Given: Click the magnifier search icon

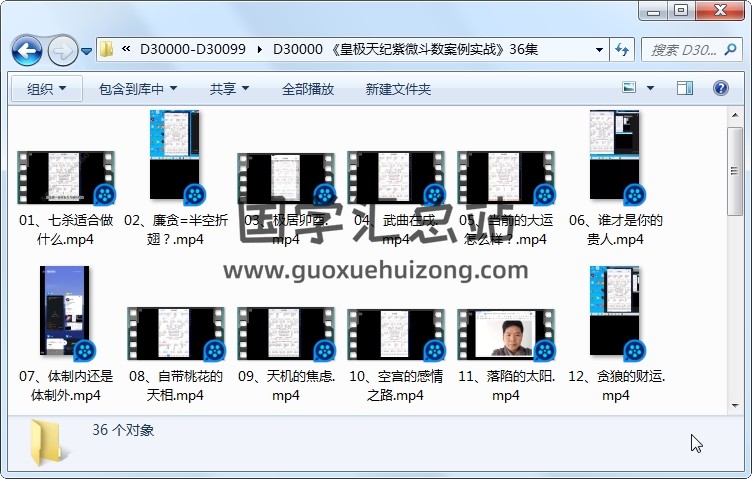Looking at the screenshot, I should tap(730, 49).
